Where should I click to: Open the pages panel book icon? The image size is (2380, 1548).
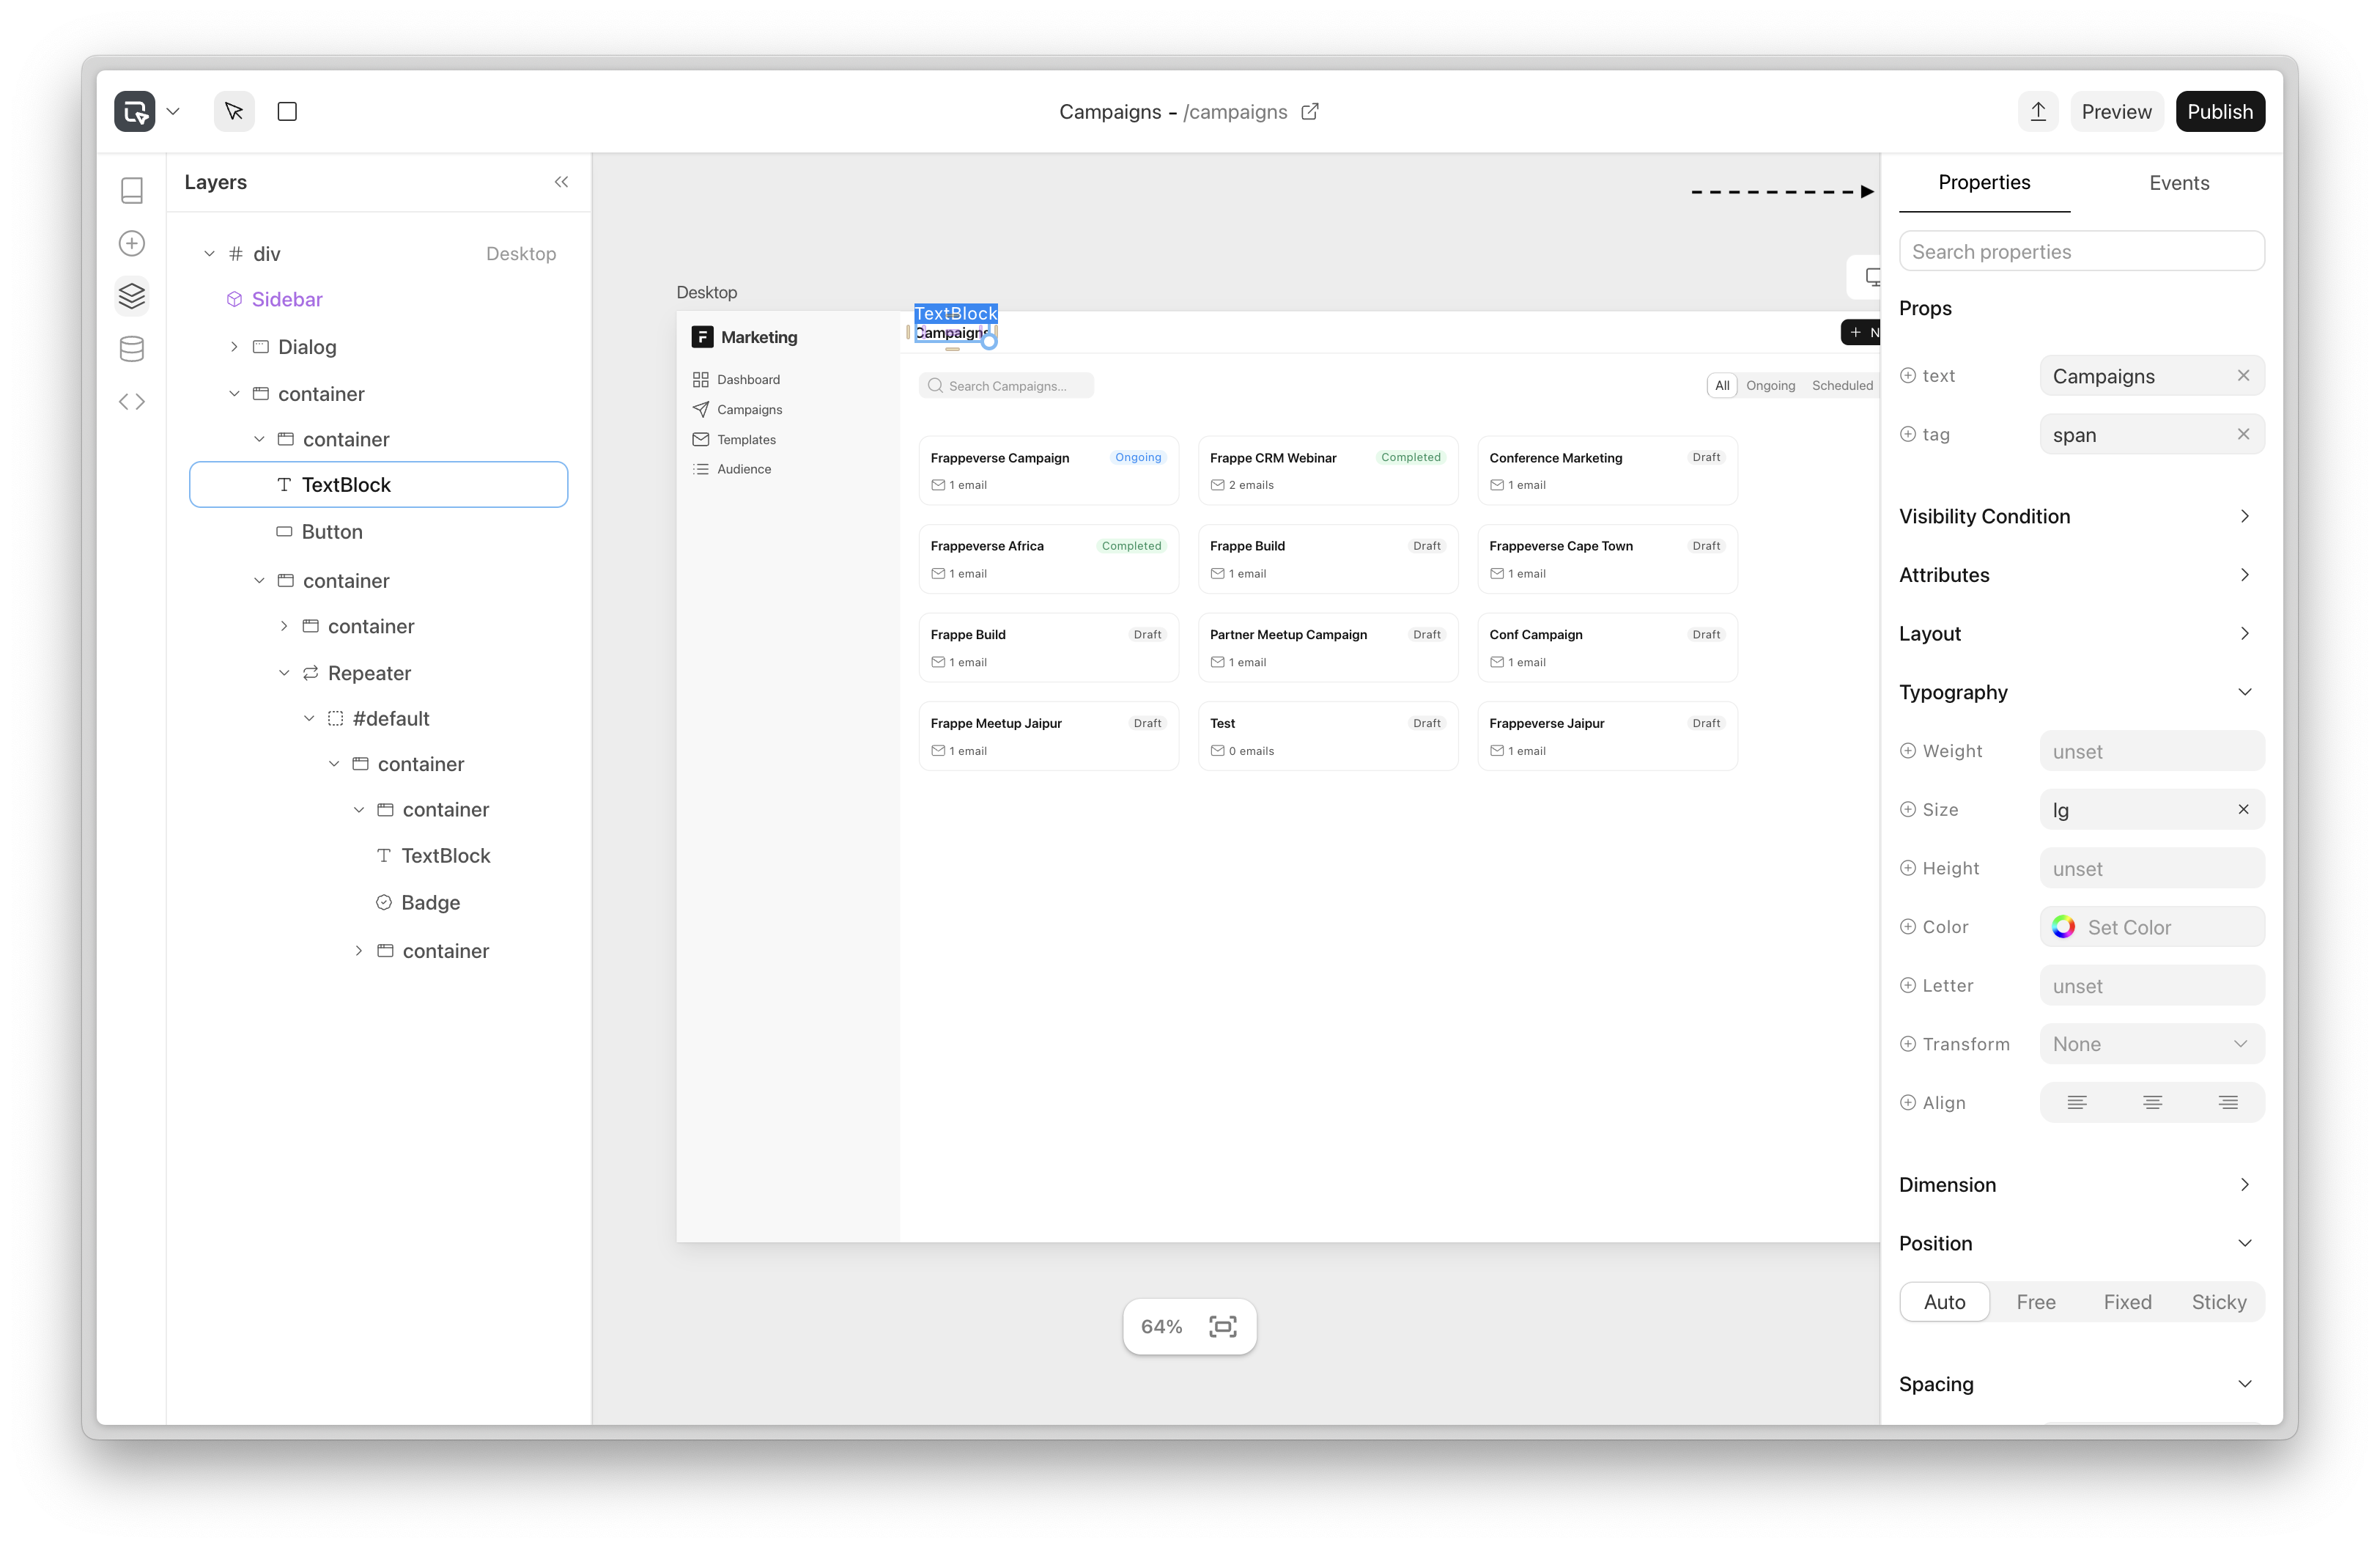point(132,190)
